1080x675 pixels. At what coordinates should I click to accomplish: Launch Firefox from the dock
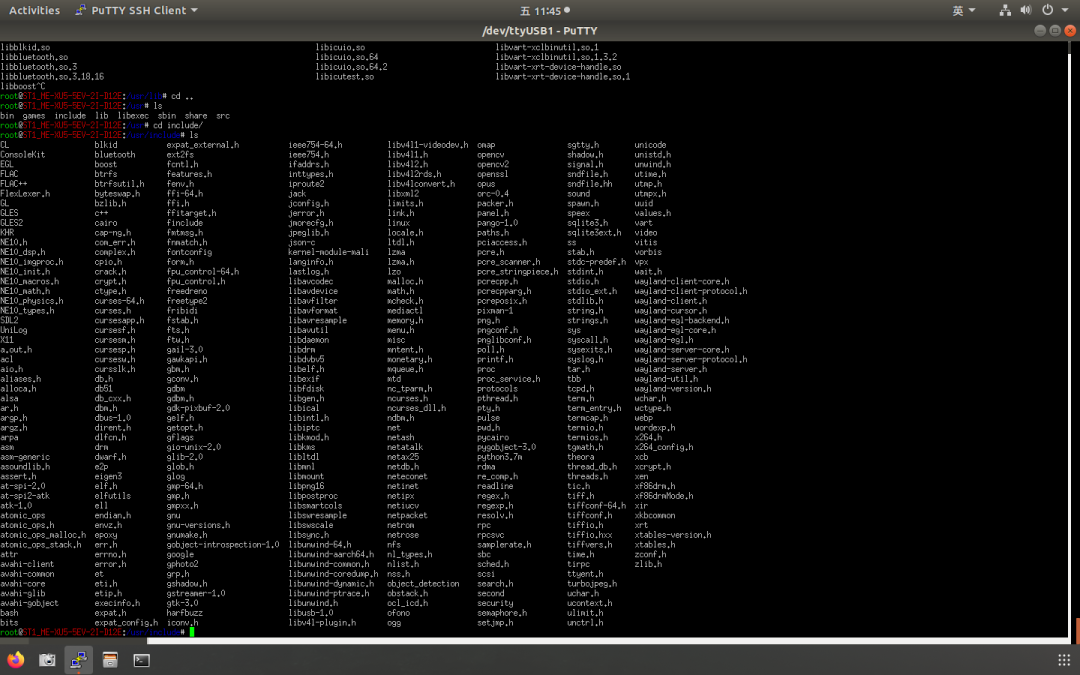(x=15, y=659)
